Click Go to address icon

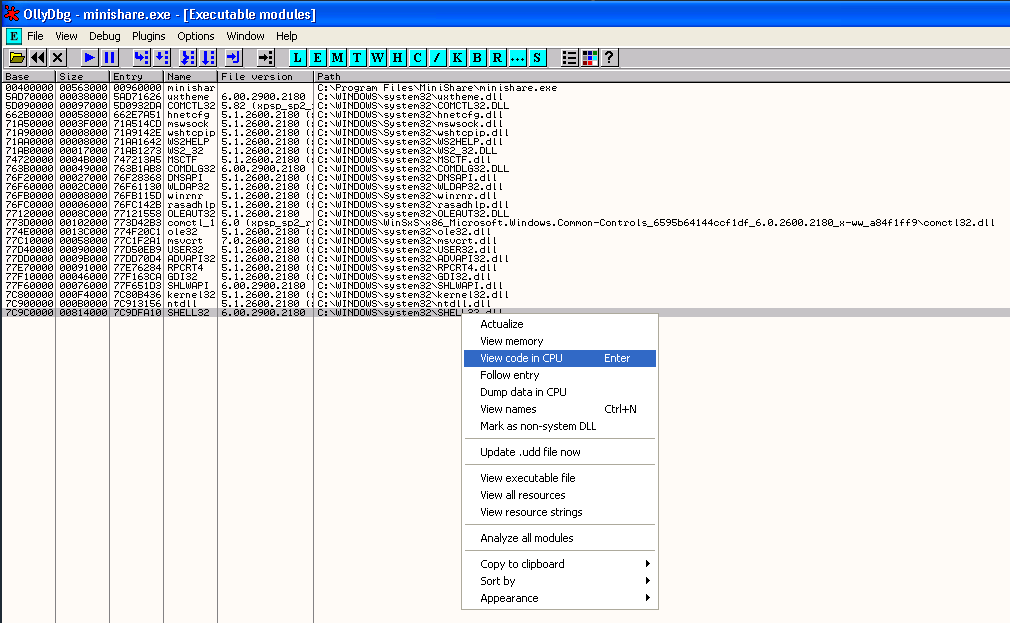click(265, 58)
